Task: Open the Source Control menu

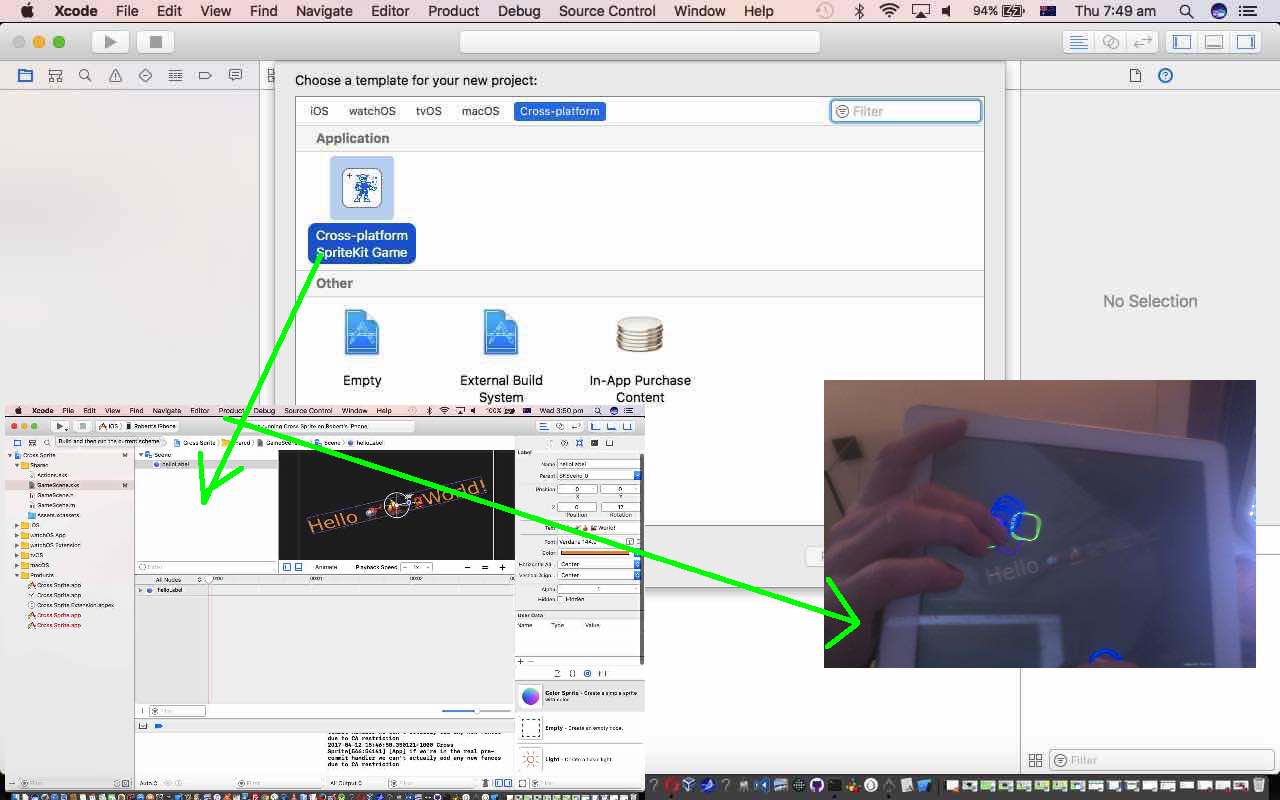Action: click(607, 11)
